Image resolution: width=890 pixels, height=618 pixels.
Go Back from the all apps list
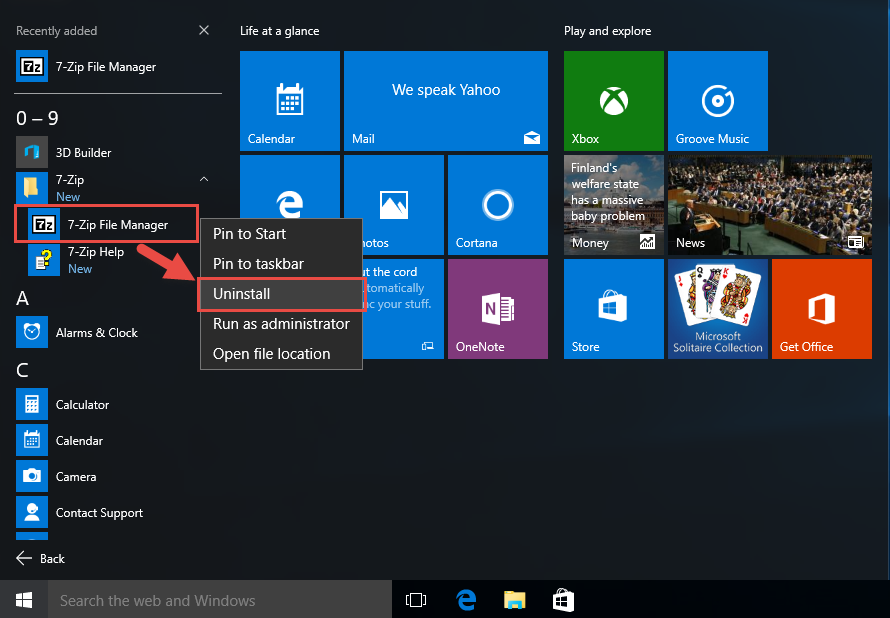click(x=40, y=558)
